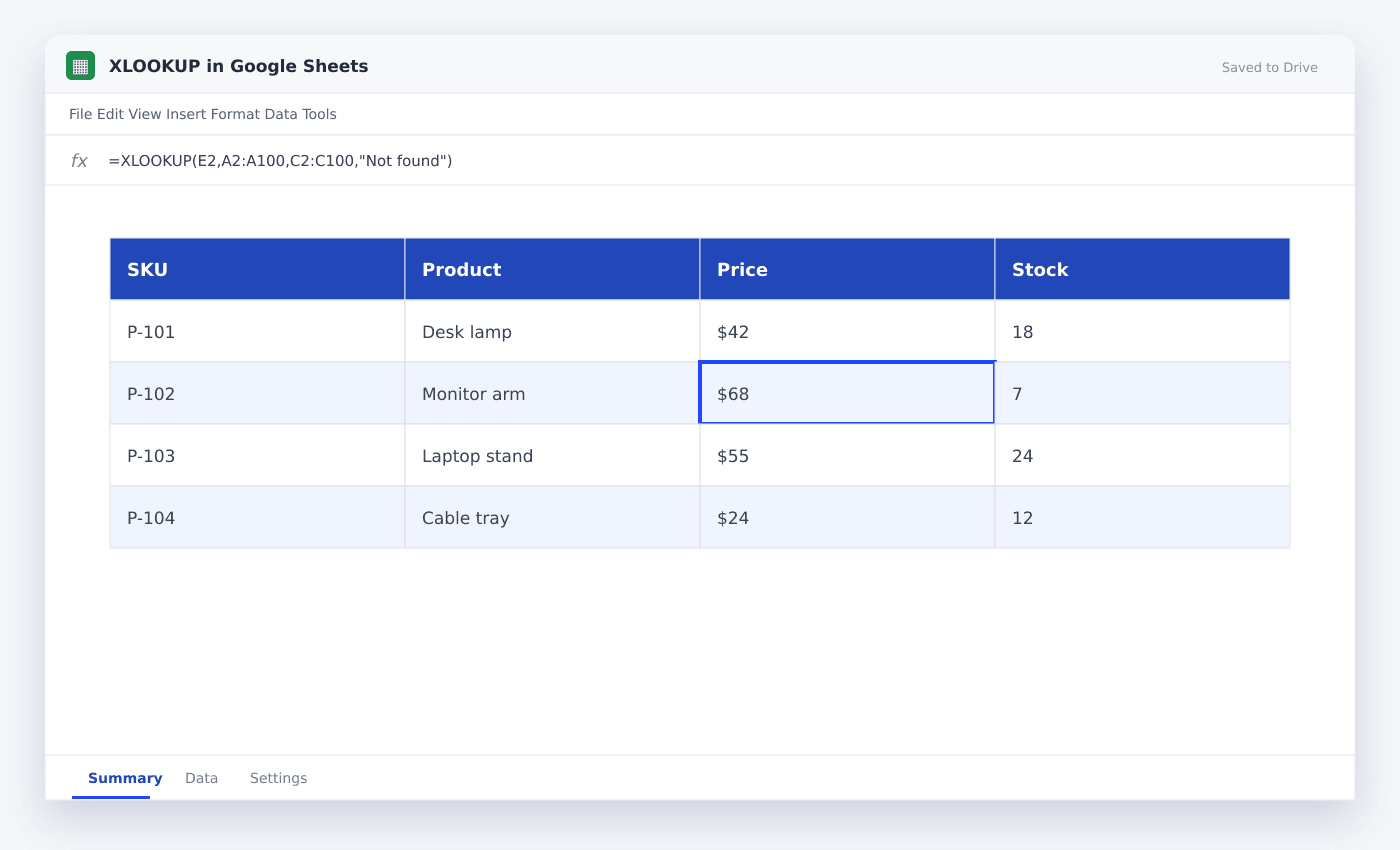Screen dimensions: 1400x850
Task: Select the cell containing P-103
Action: [257, 455]
